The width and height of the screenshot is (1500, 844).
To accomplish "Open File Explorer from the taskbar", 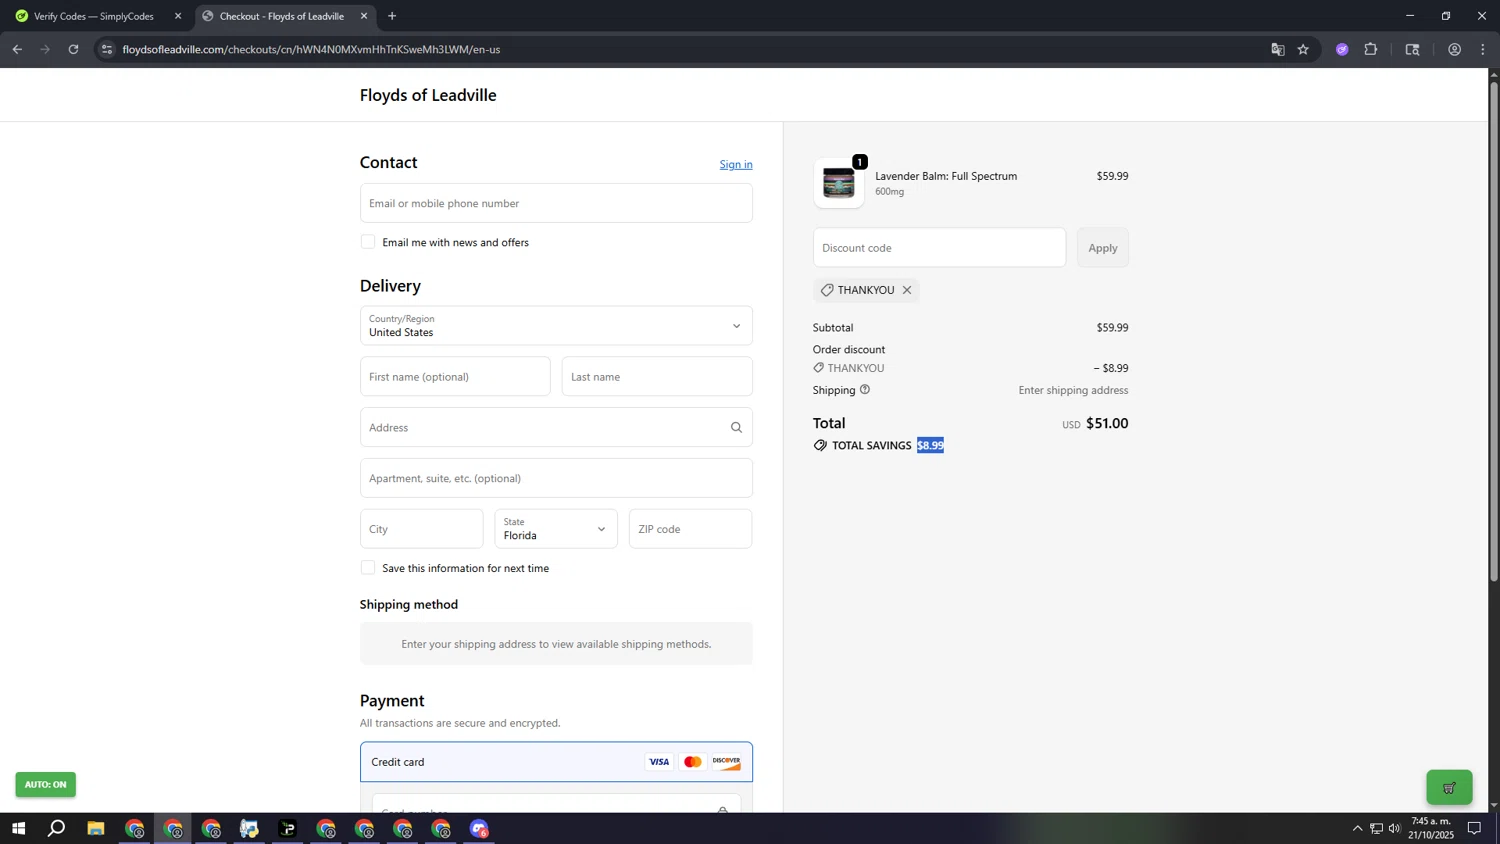I will (x=96, y=829).
